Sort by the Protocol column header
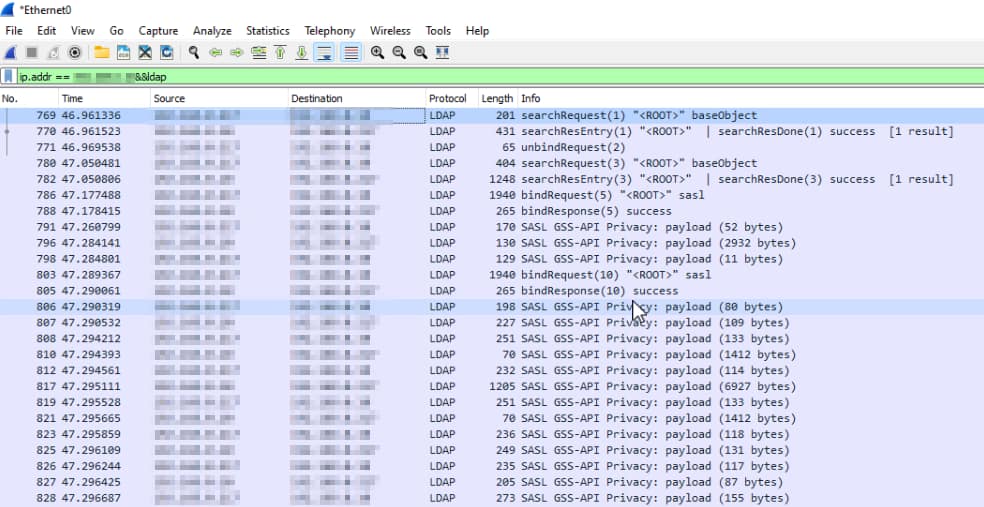 click(x=447, y=99)
